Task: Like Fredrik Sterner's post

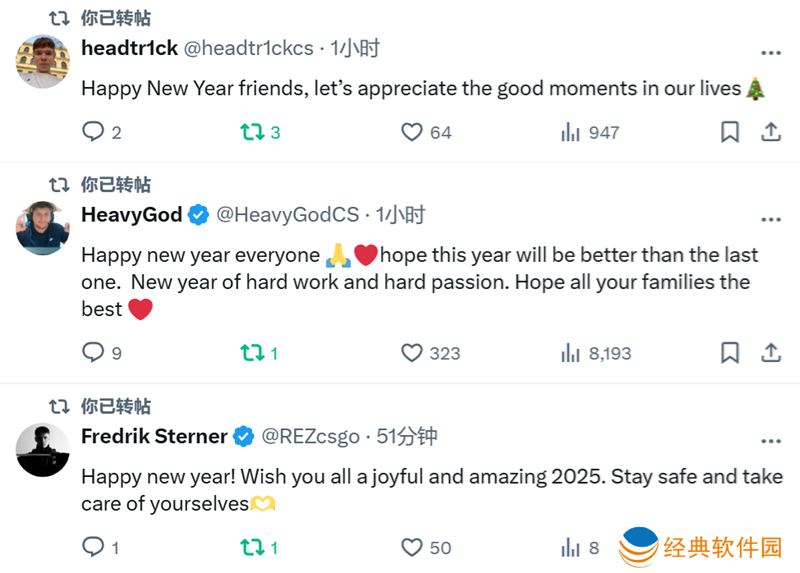Action: click(x=412, y=547)
